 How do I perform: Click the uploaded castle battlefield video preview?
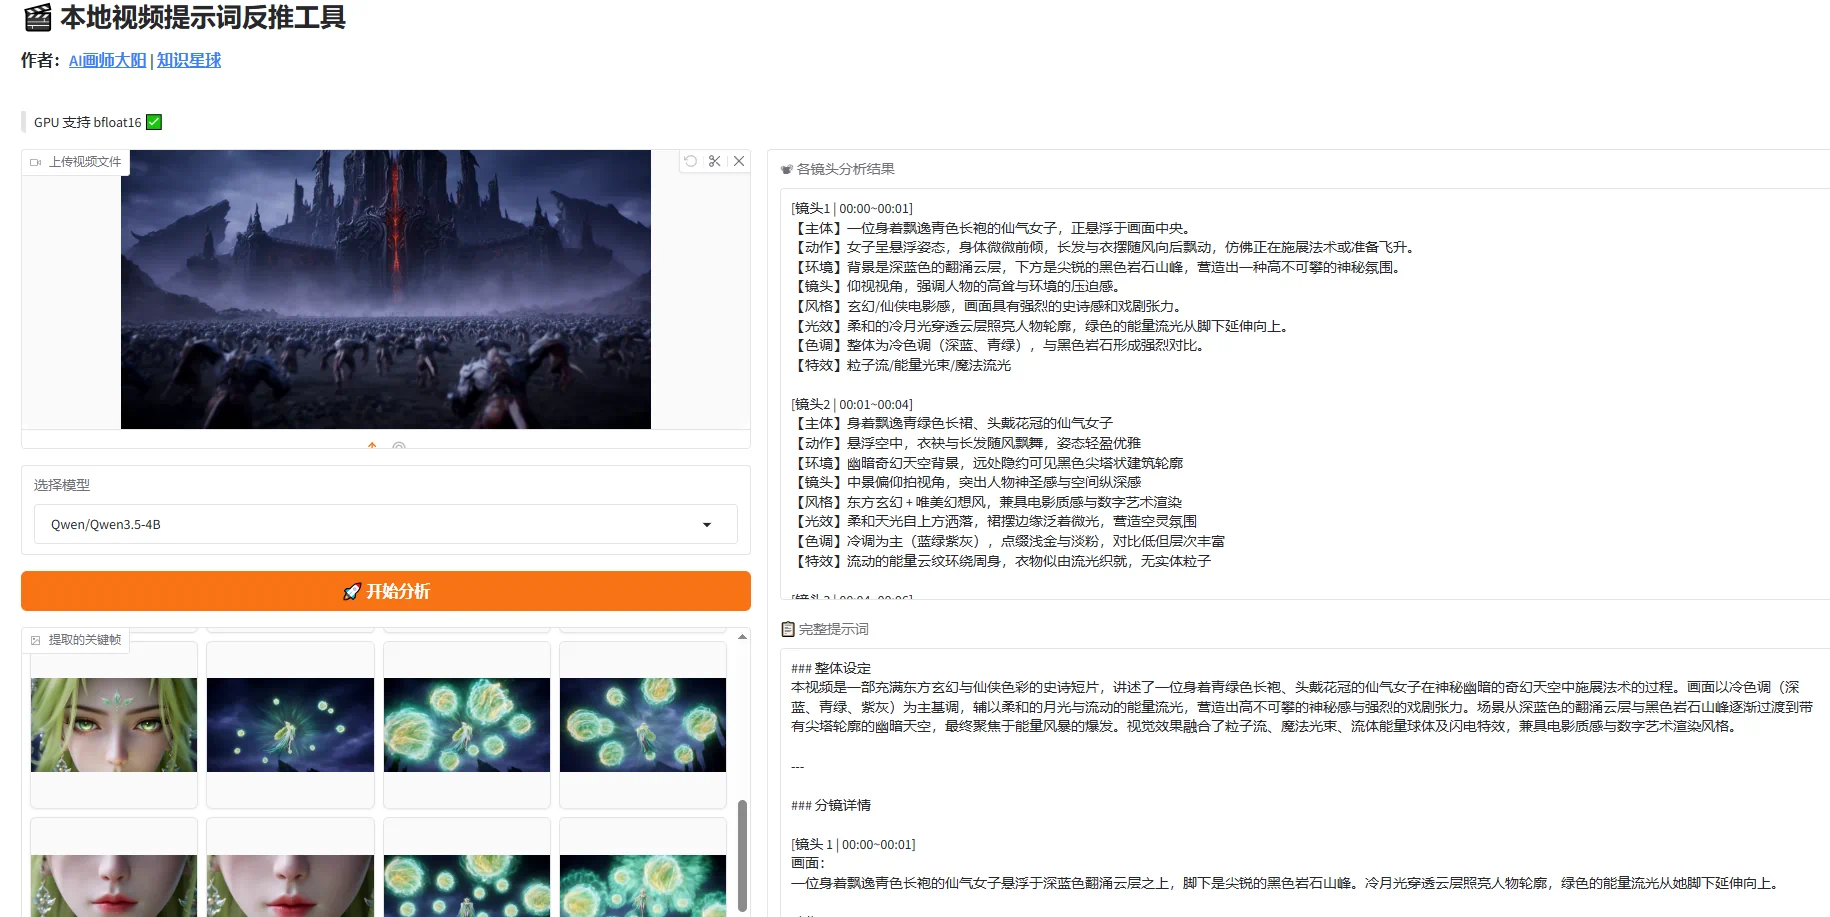(x=386, y=289)
